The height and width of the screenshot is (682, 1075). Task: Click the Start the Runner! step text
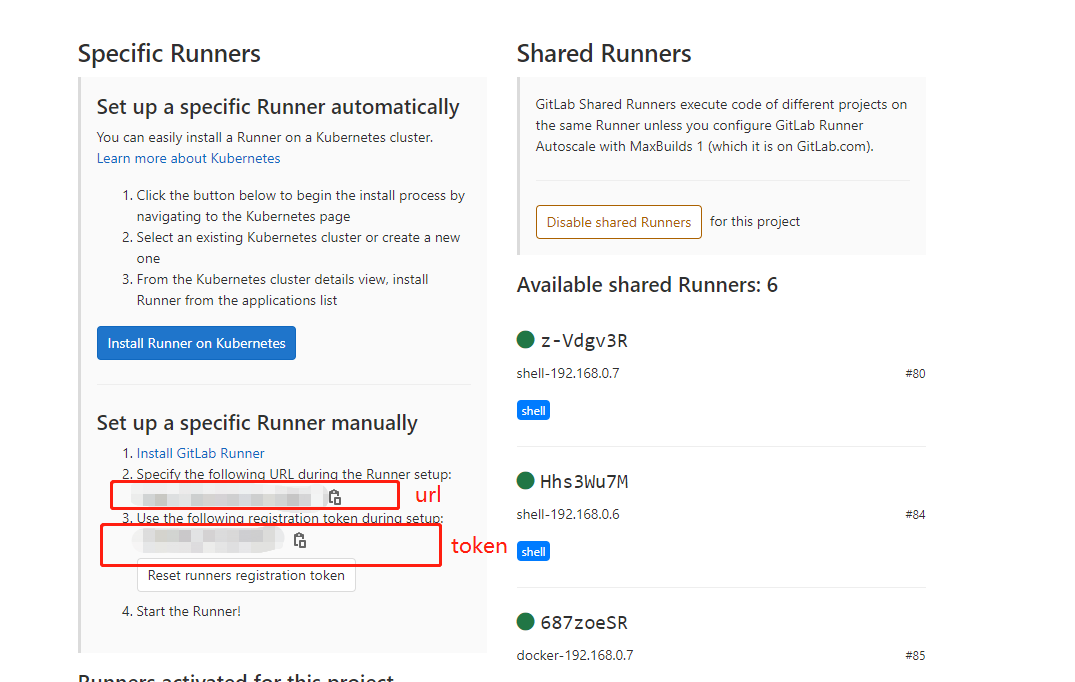[189, 611]
